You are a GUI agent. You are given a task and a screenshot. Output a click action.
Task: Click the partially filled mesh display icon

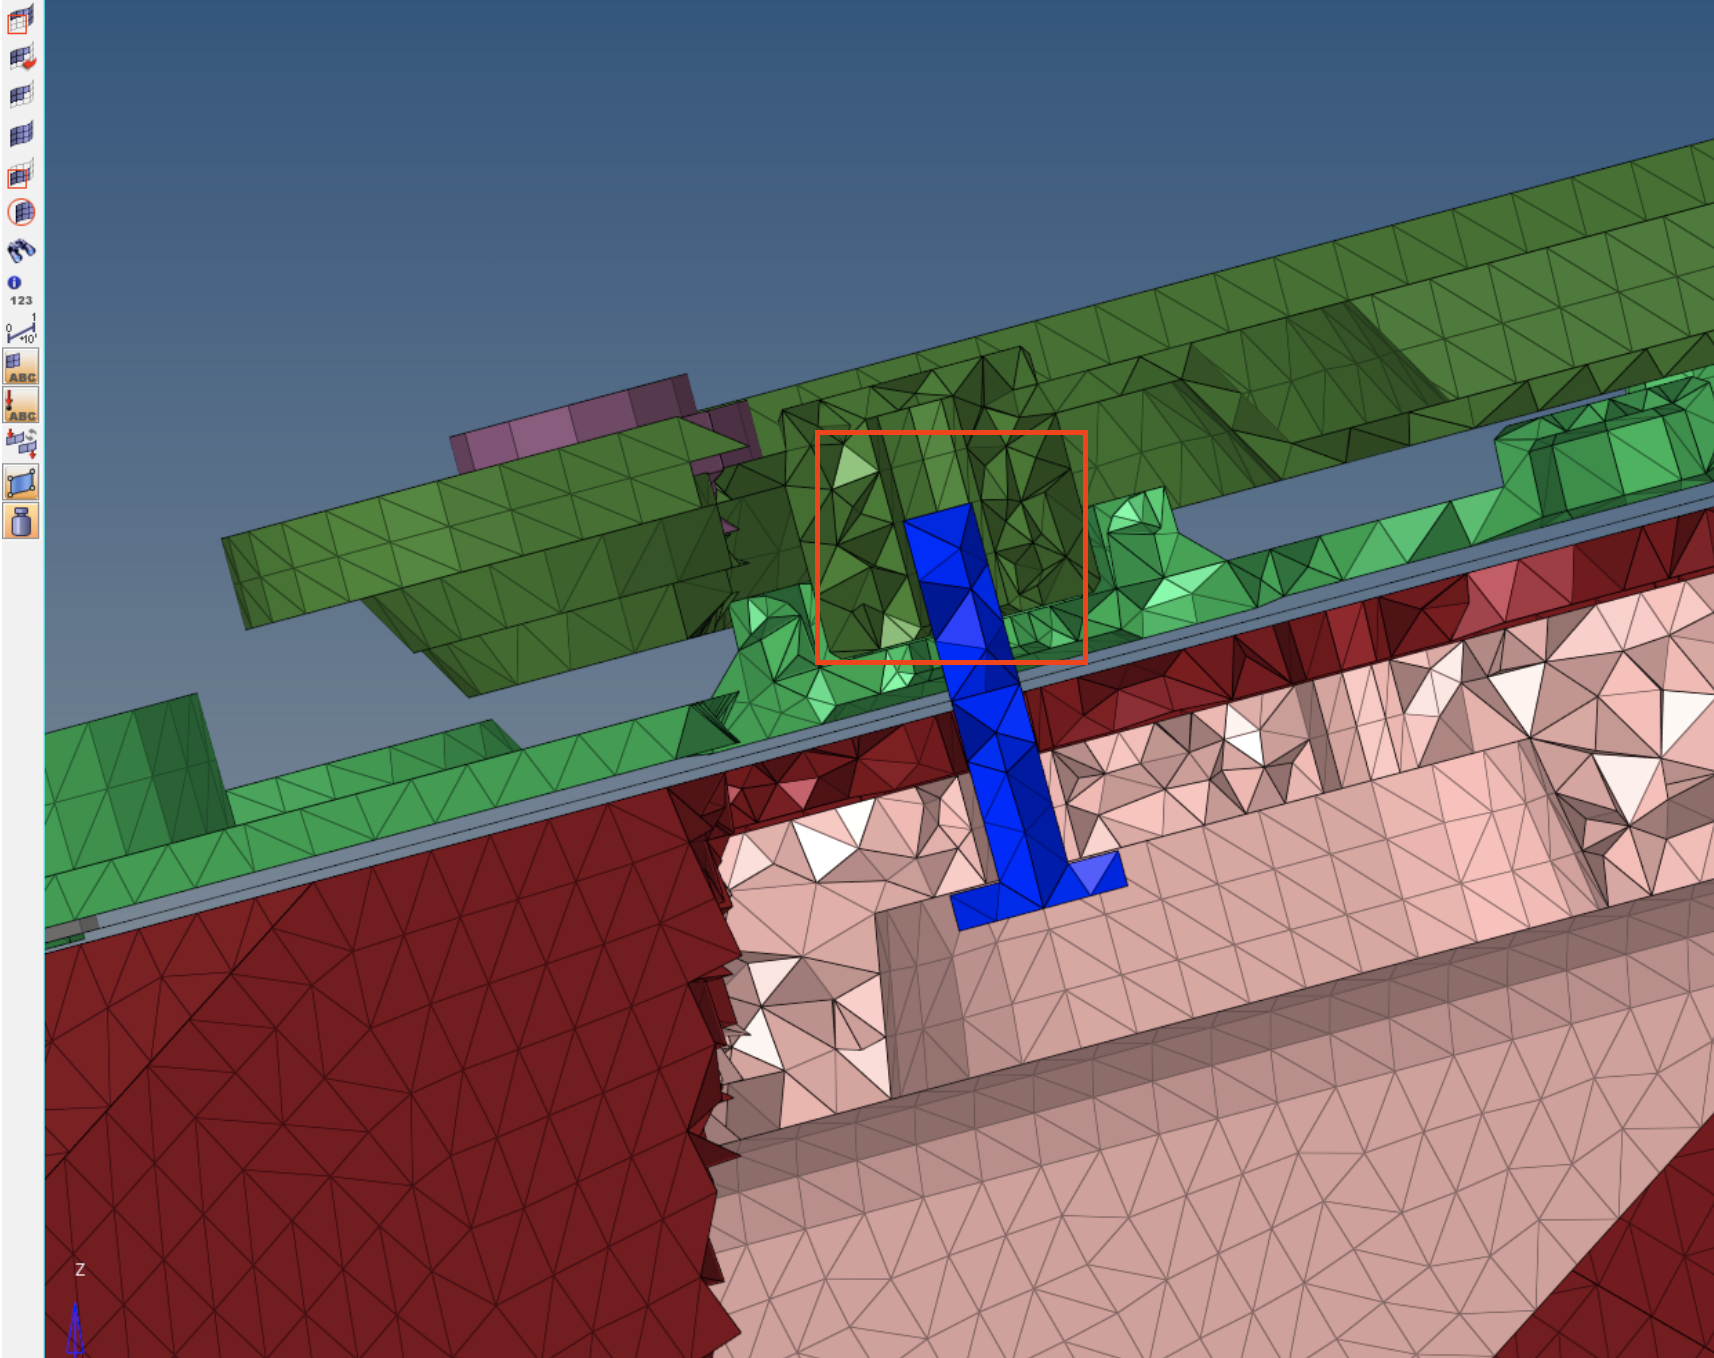tap(21, 96)
